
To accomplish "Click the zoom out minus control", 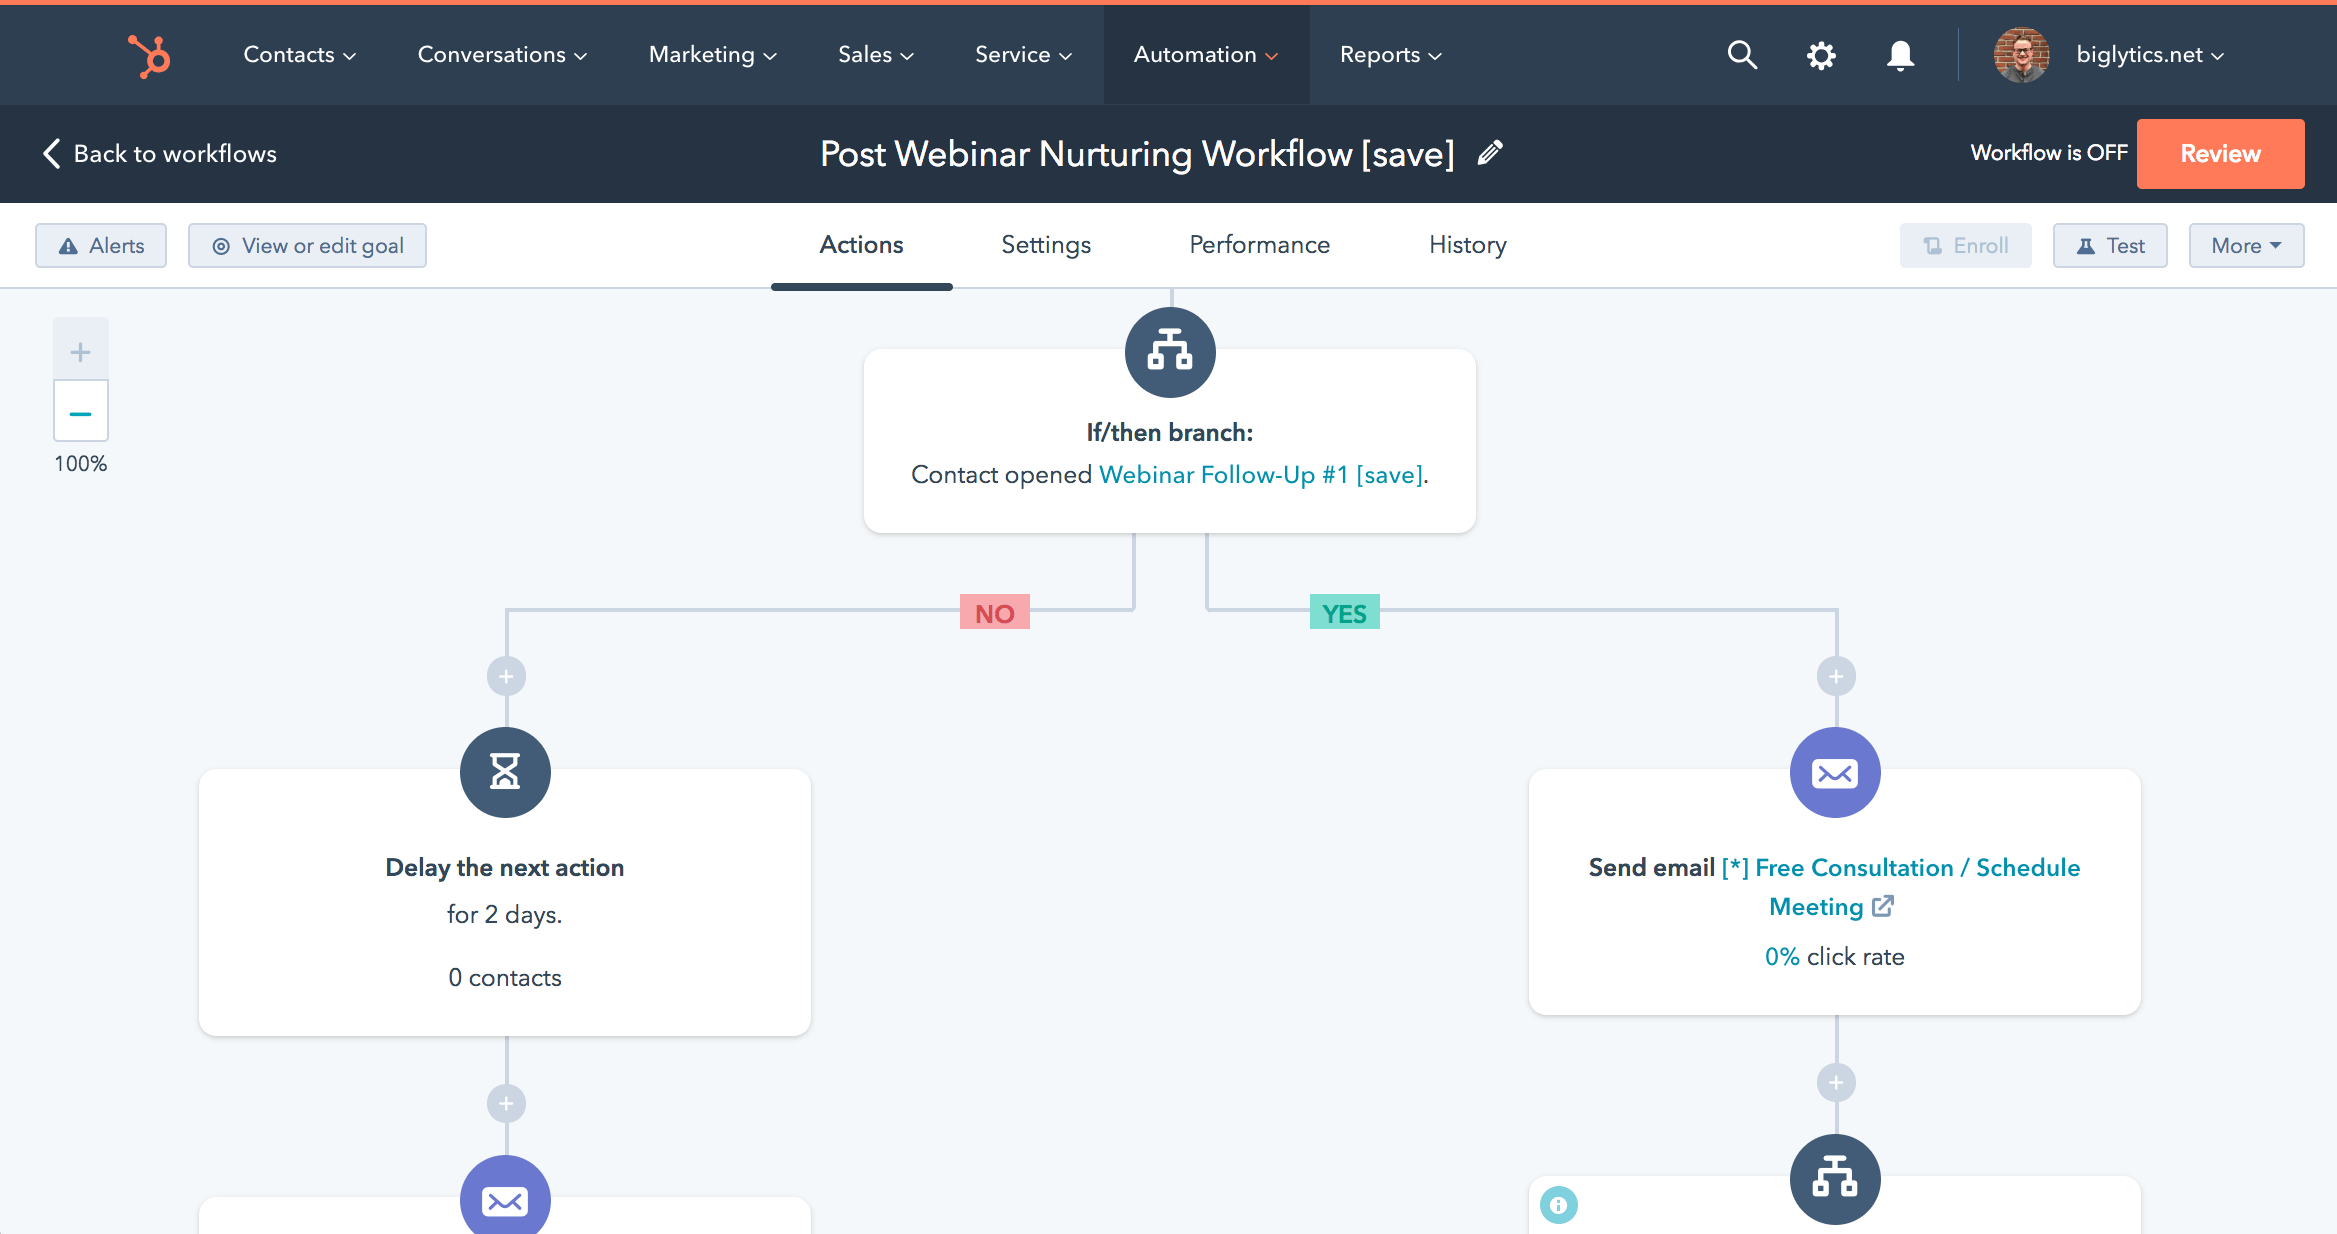I will (80, 413).
